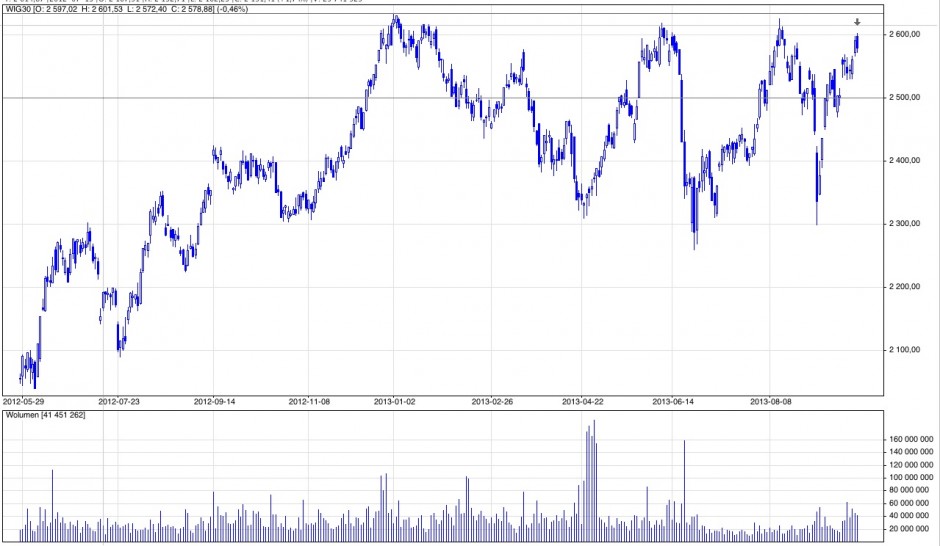Click the down arrow marker above the latest candle

(x=857, y=22)
